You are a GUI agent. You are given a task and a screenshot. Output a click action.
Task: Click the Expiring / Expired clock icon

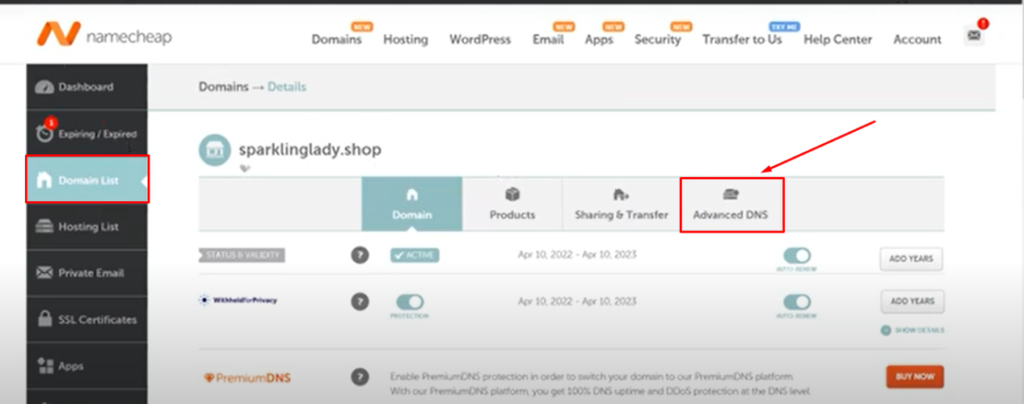tap(44, 133)
